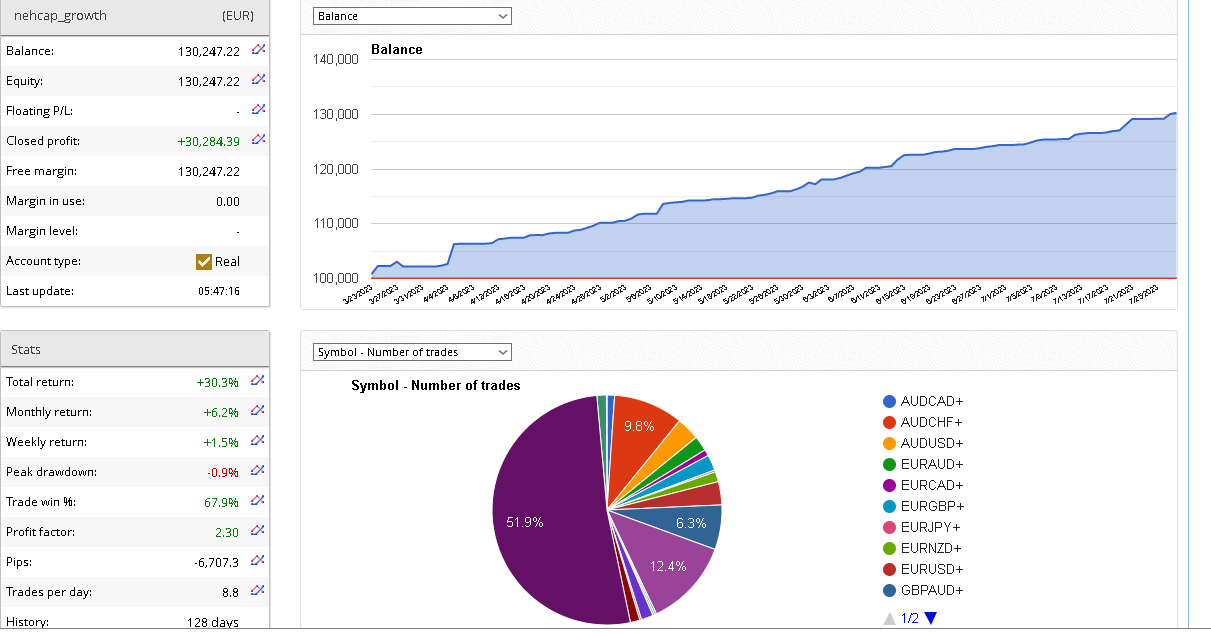
Task: Open the Balance chart selector dropdown
Action: (412, 16)
